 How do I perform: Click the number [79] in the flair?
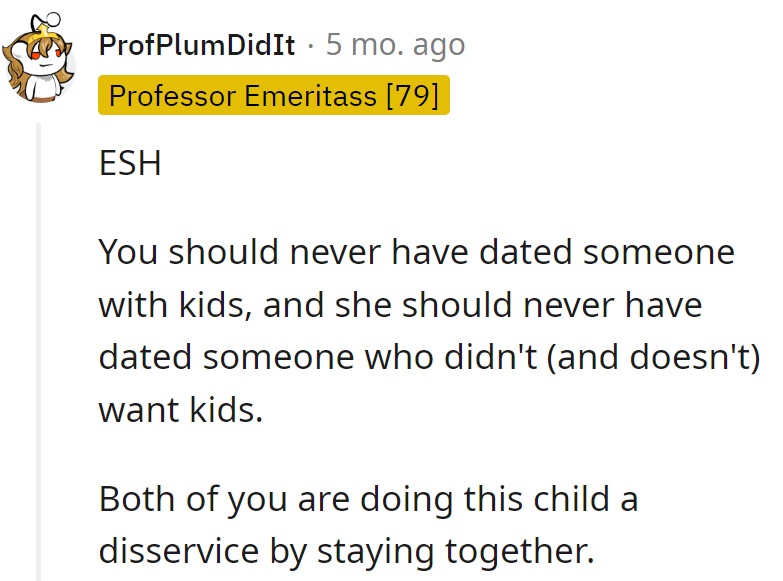click(x=412, y=96)
